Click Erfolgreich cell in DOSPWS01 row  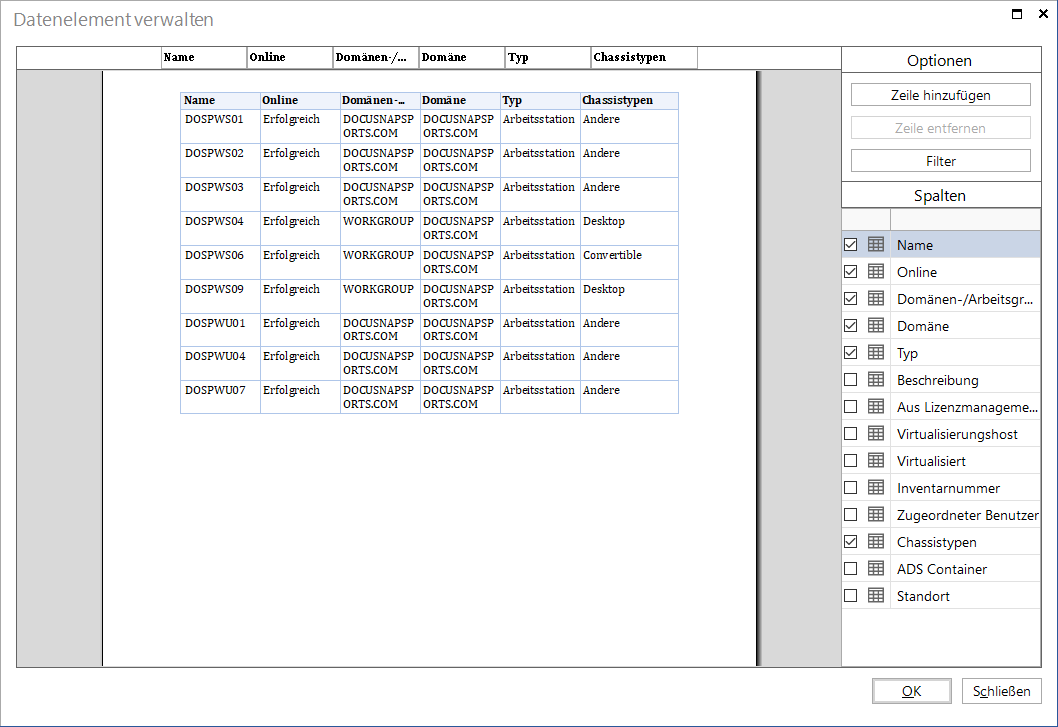pyautogui.click(x=300, y=126)
